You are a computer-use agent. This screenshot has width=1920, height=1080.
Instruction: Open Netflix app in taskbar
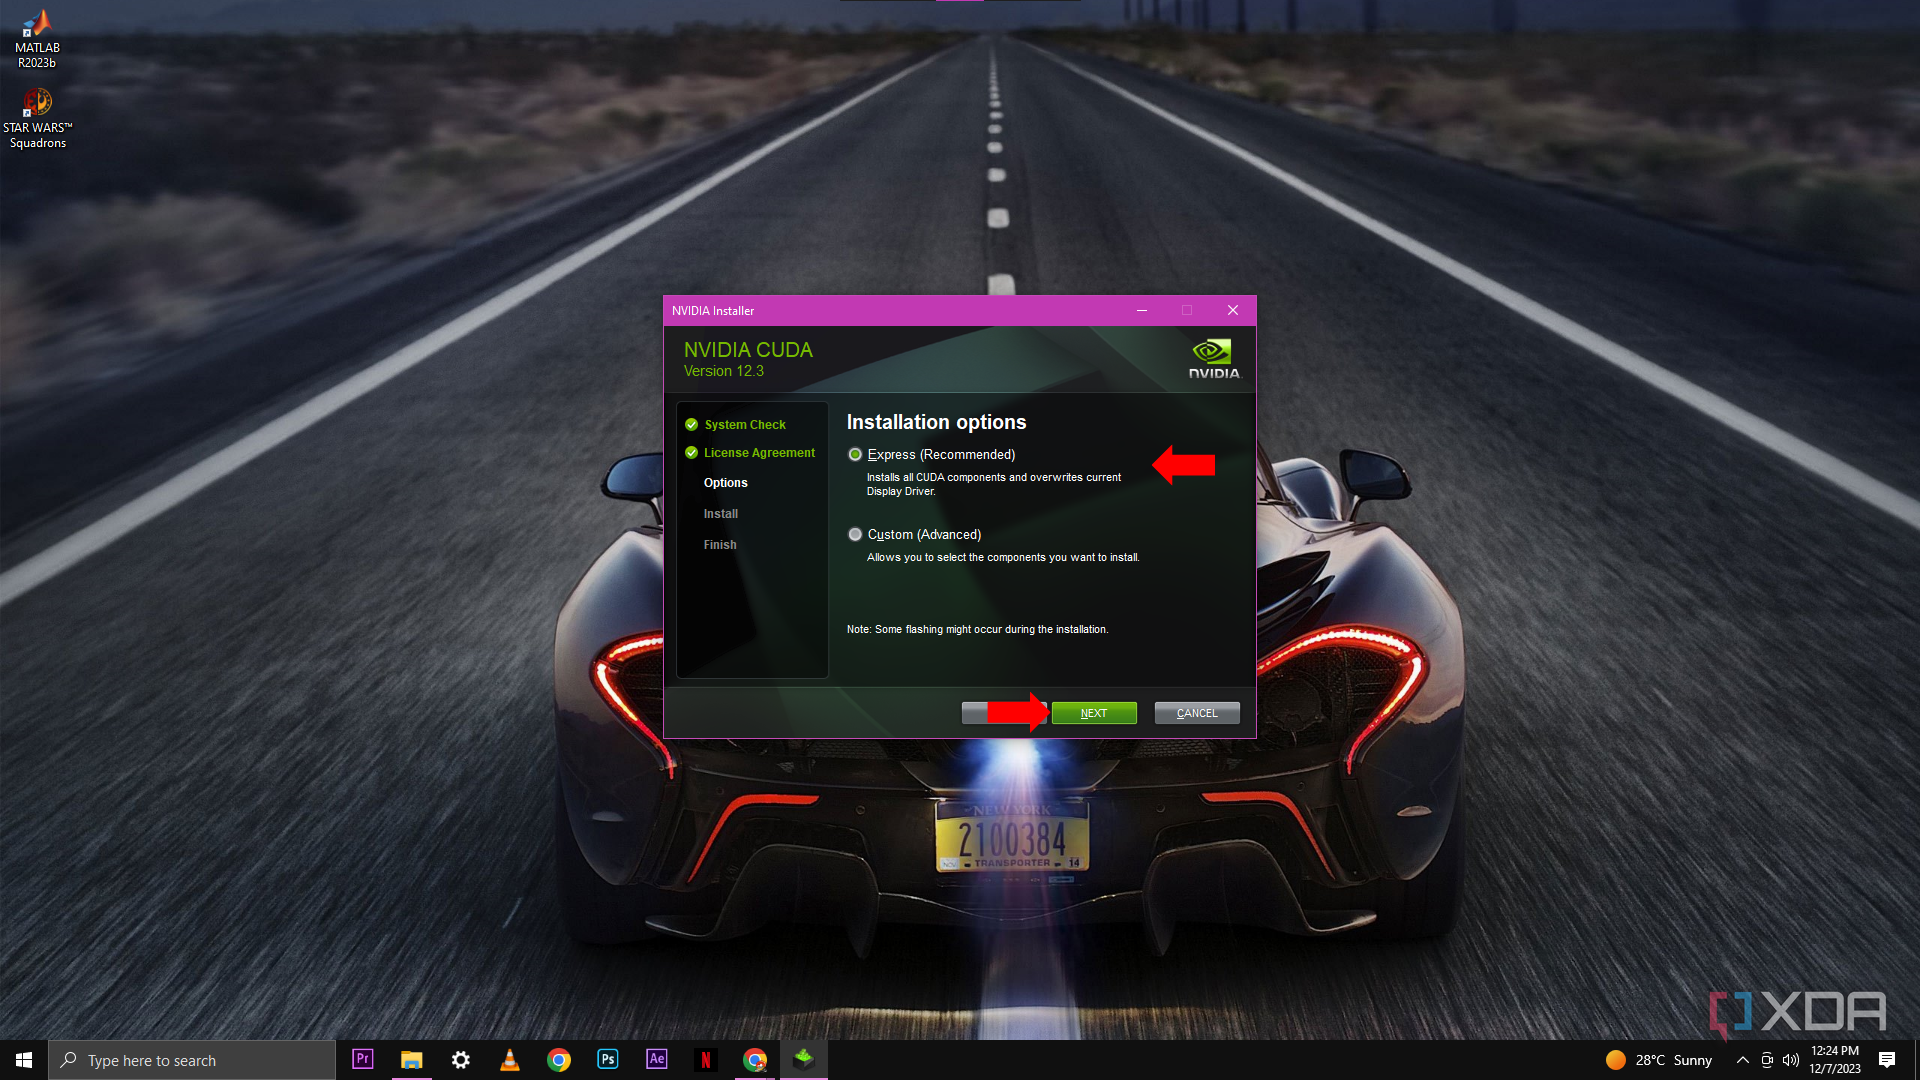tap(705, 1060)
